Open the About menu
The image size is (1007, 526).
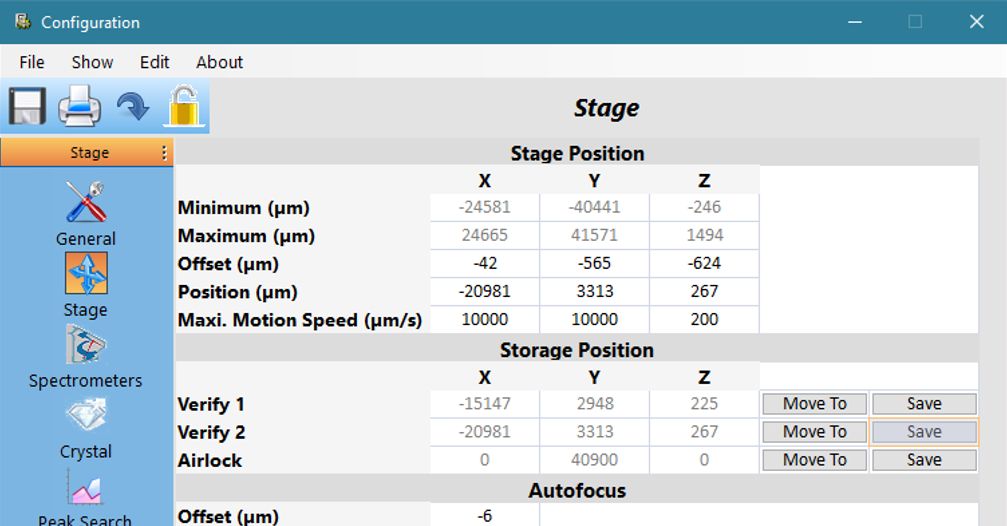coord(219,62)
